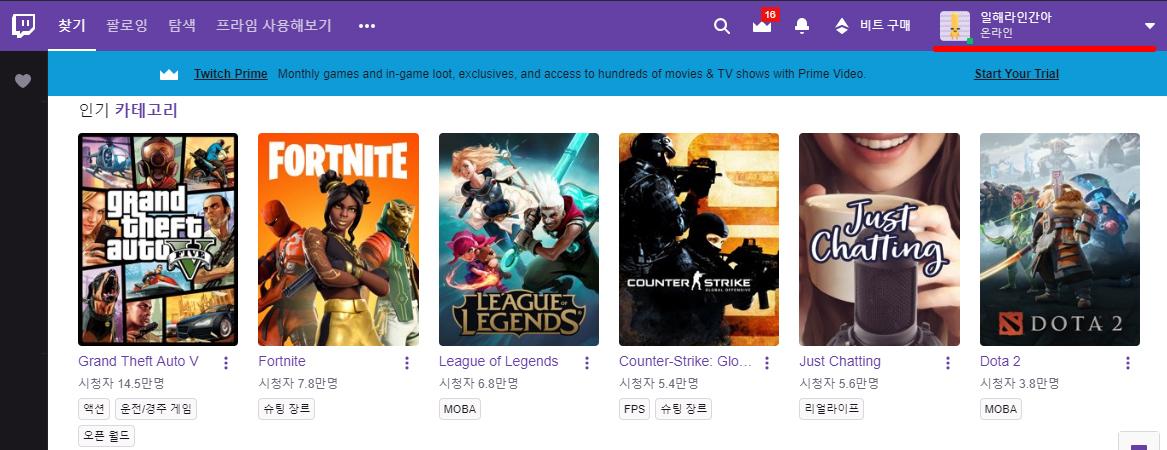
Task: Click the user avatar picture
Action: point(955,26)
